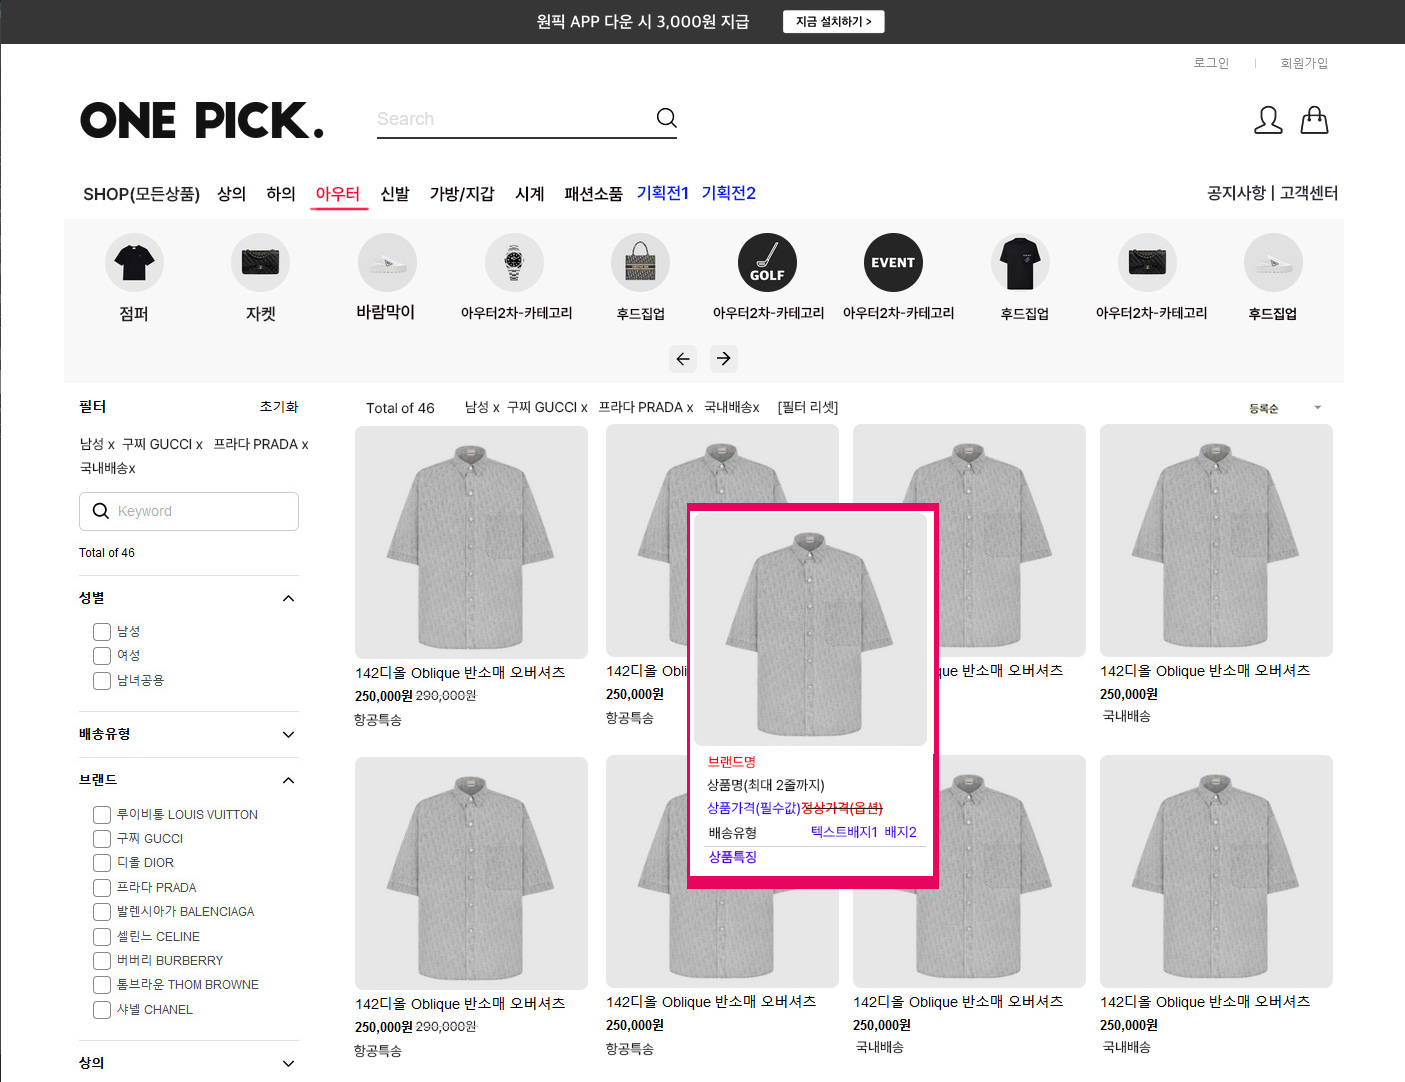
Task: Check the 구찌 GUCCI brand checkbox
Action: coord(102,839)
